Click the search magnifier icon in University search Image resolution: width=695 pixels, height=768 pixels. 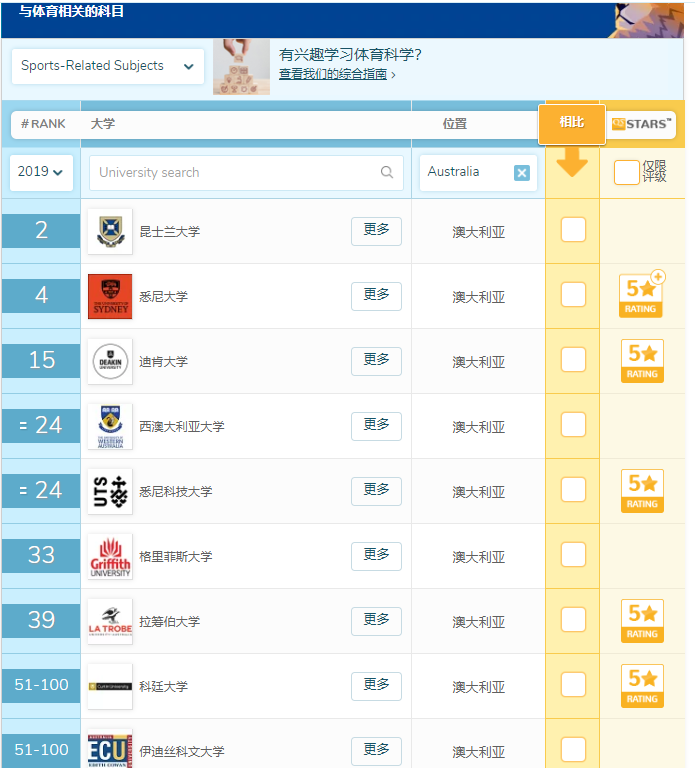[x=387, y=172]
